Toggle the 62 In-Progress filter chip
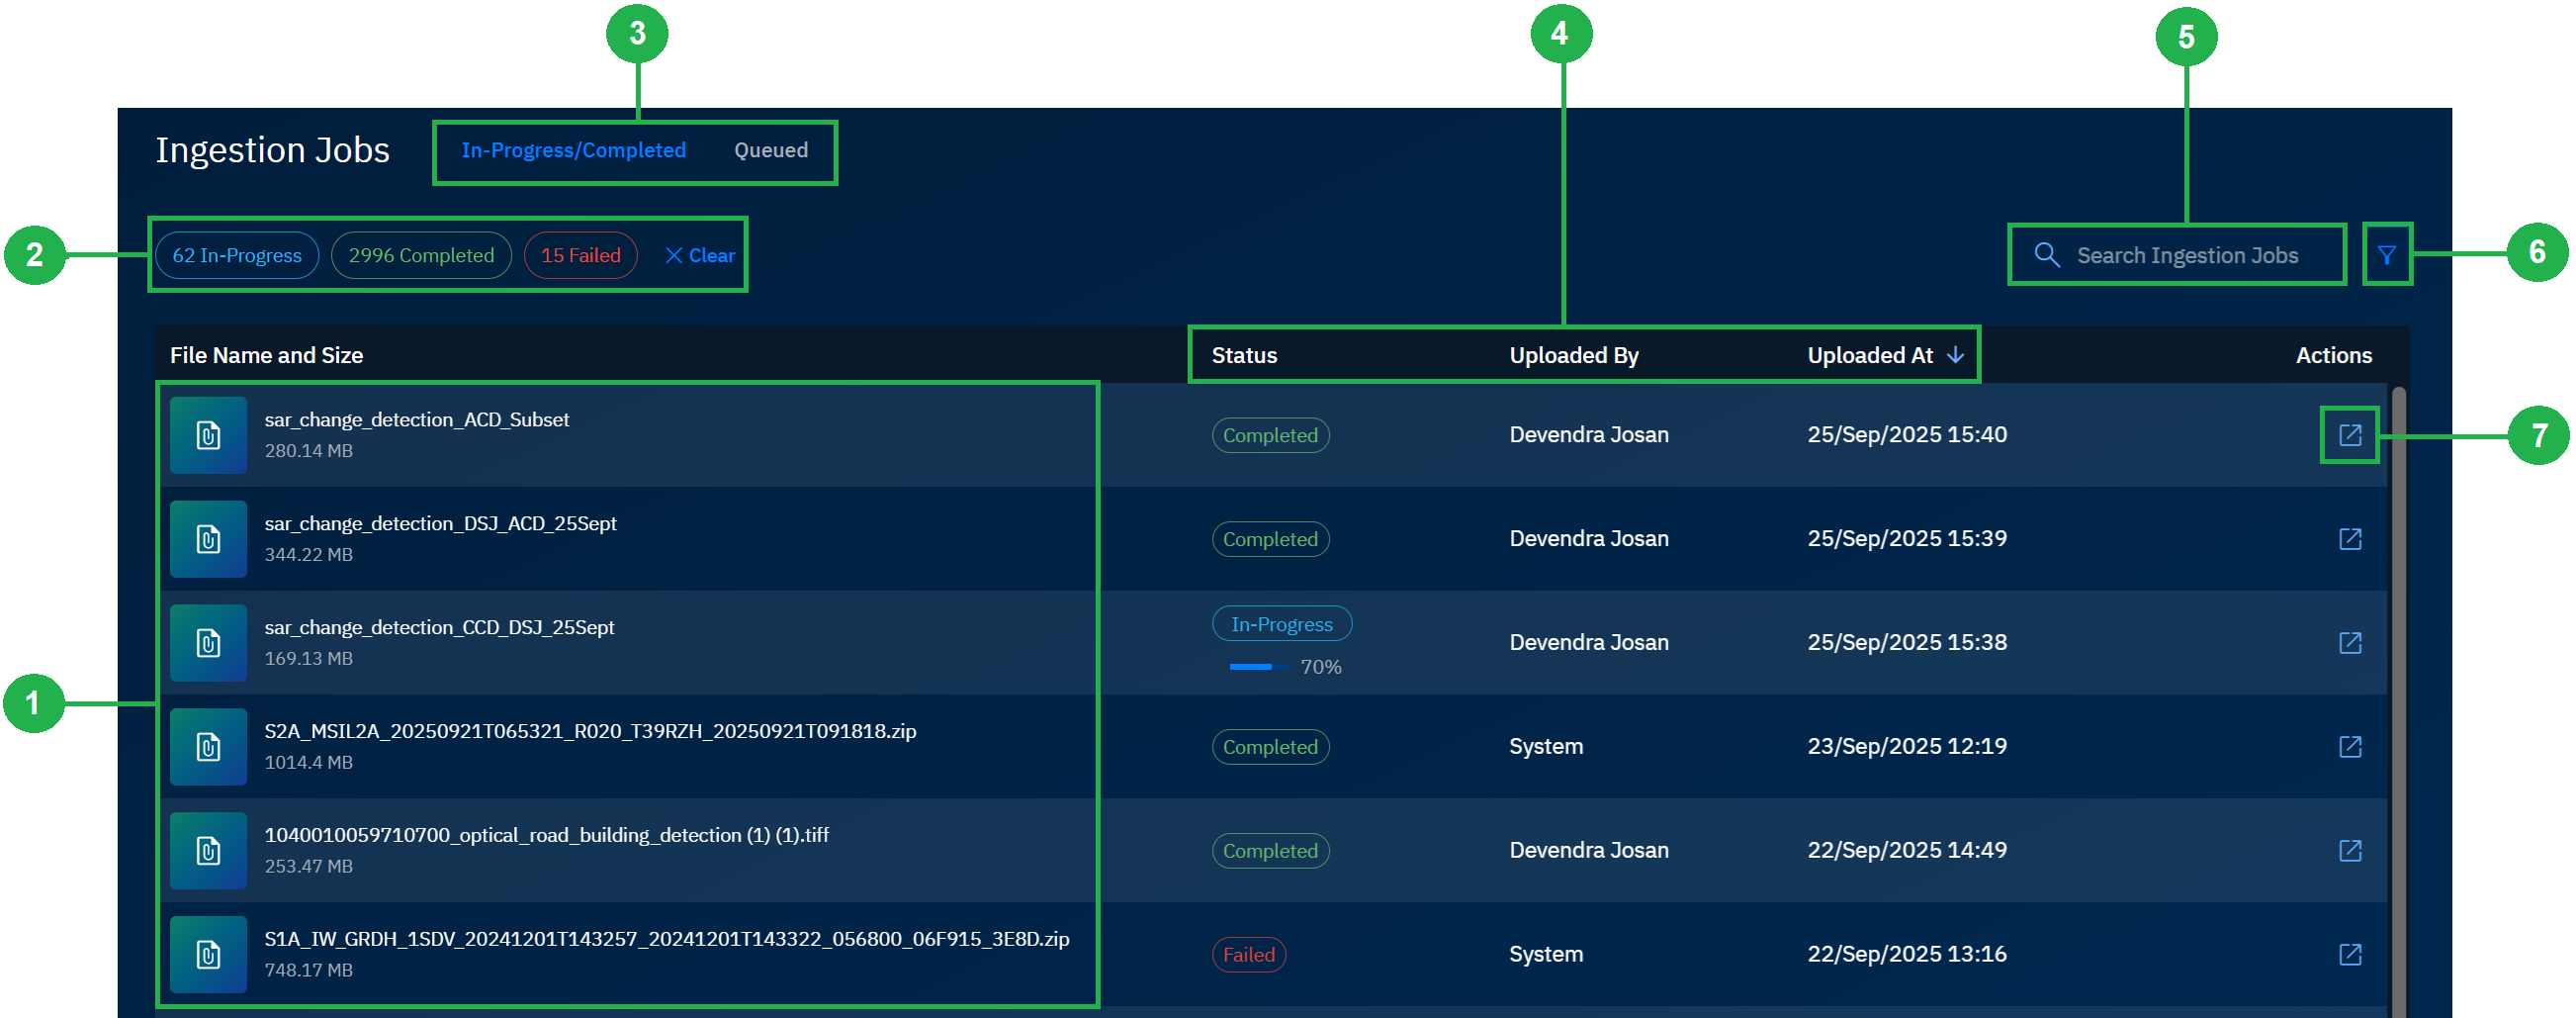Viewport: 2576px width, 1018px height. (236, 255)
